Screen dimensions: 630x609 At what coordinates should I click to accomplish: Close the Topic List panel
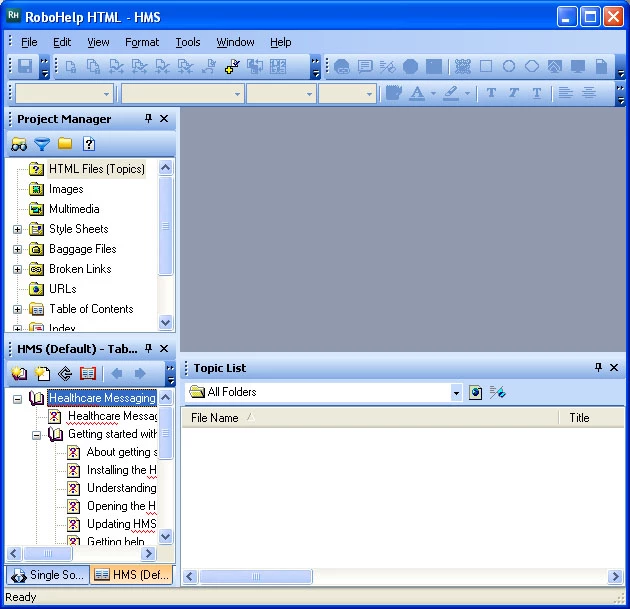tap(614, 367)
